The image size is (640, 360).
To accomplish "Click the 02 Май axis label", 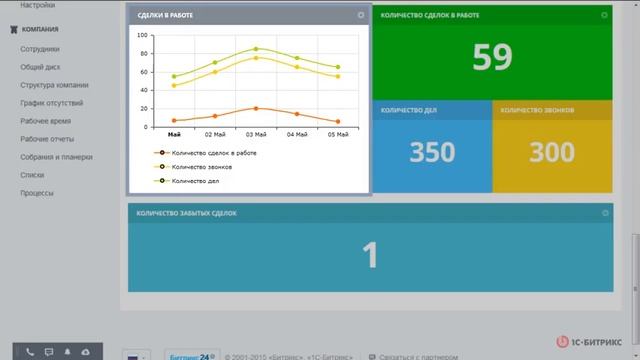I will (x=215, y=134).
